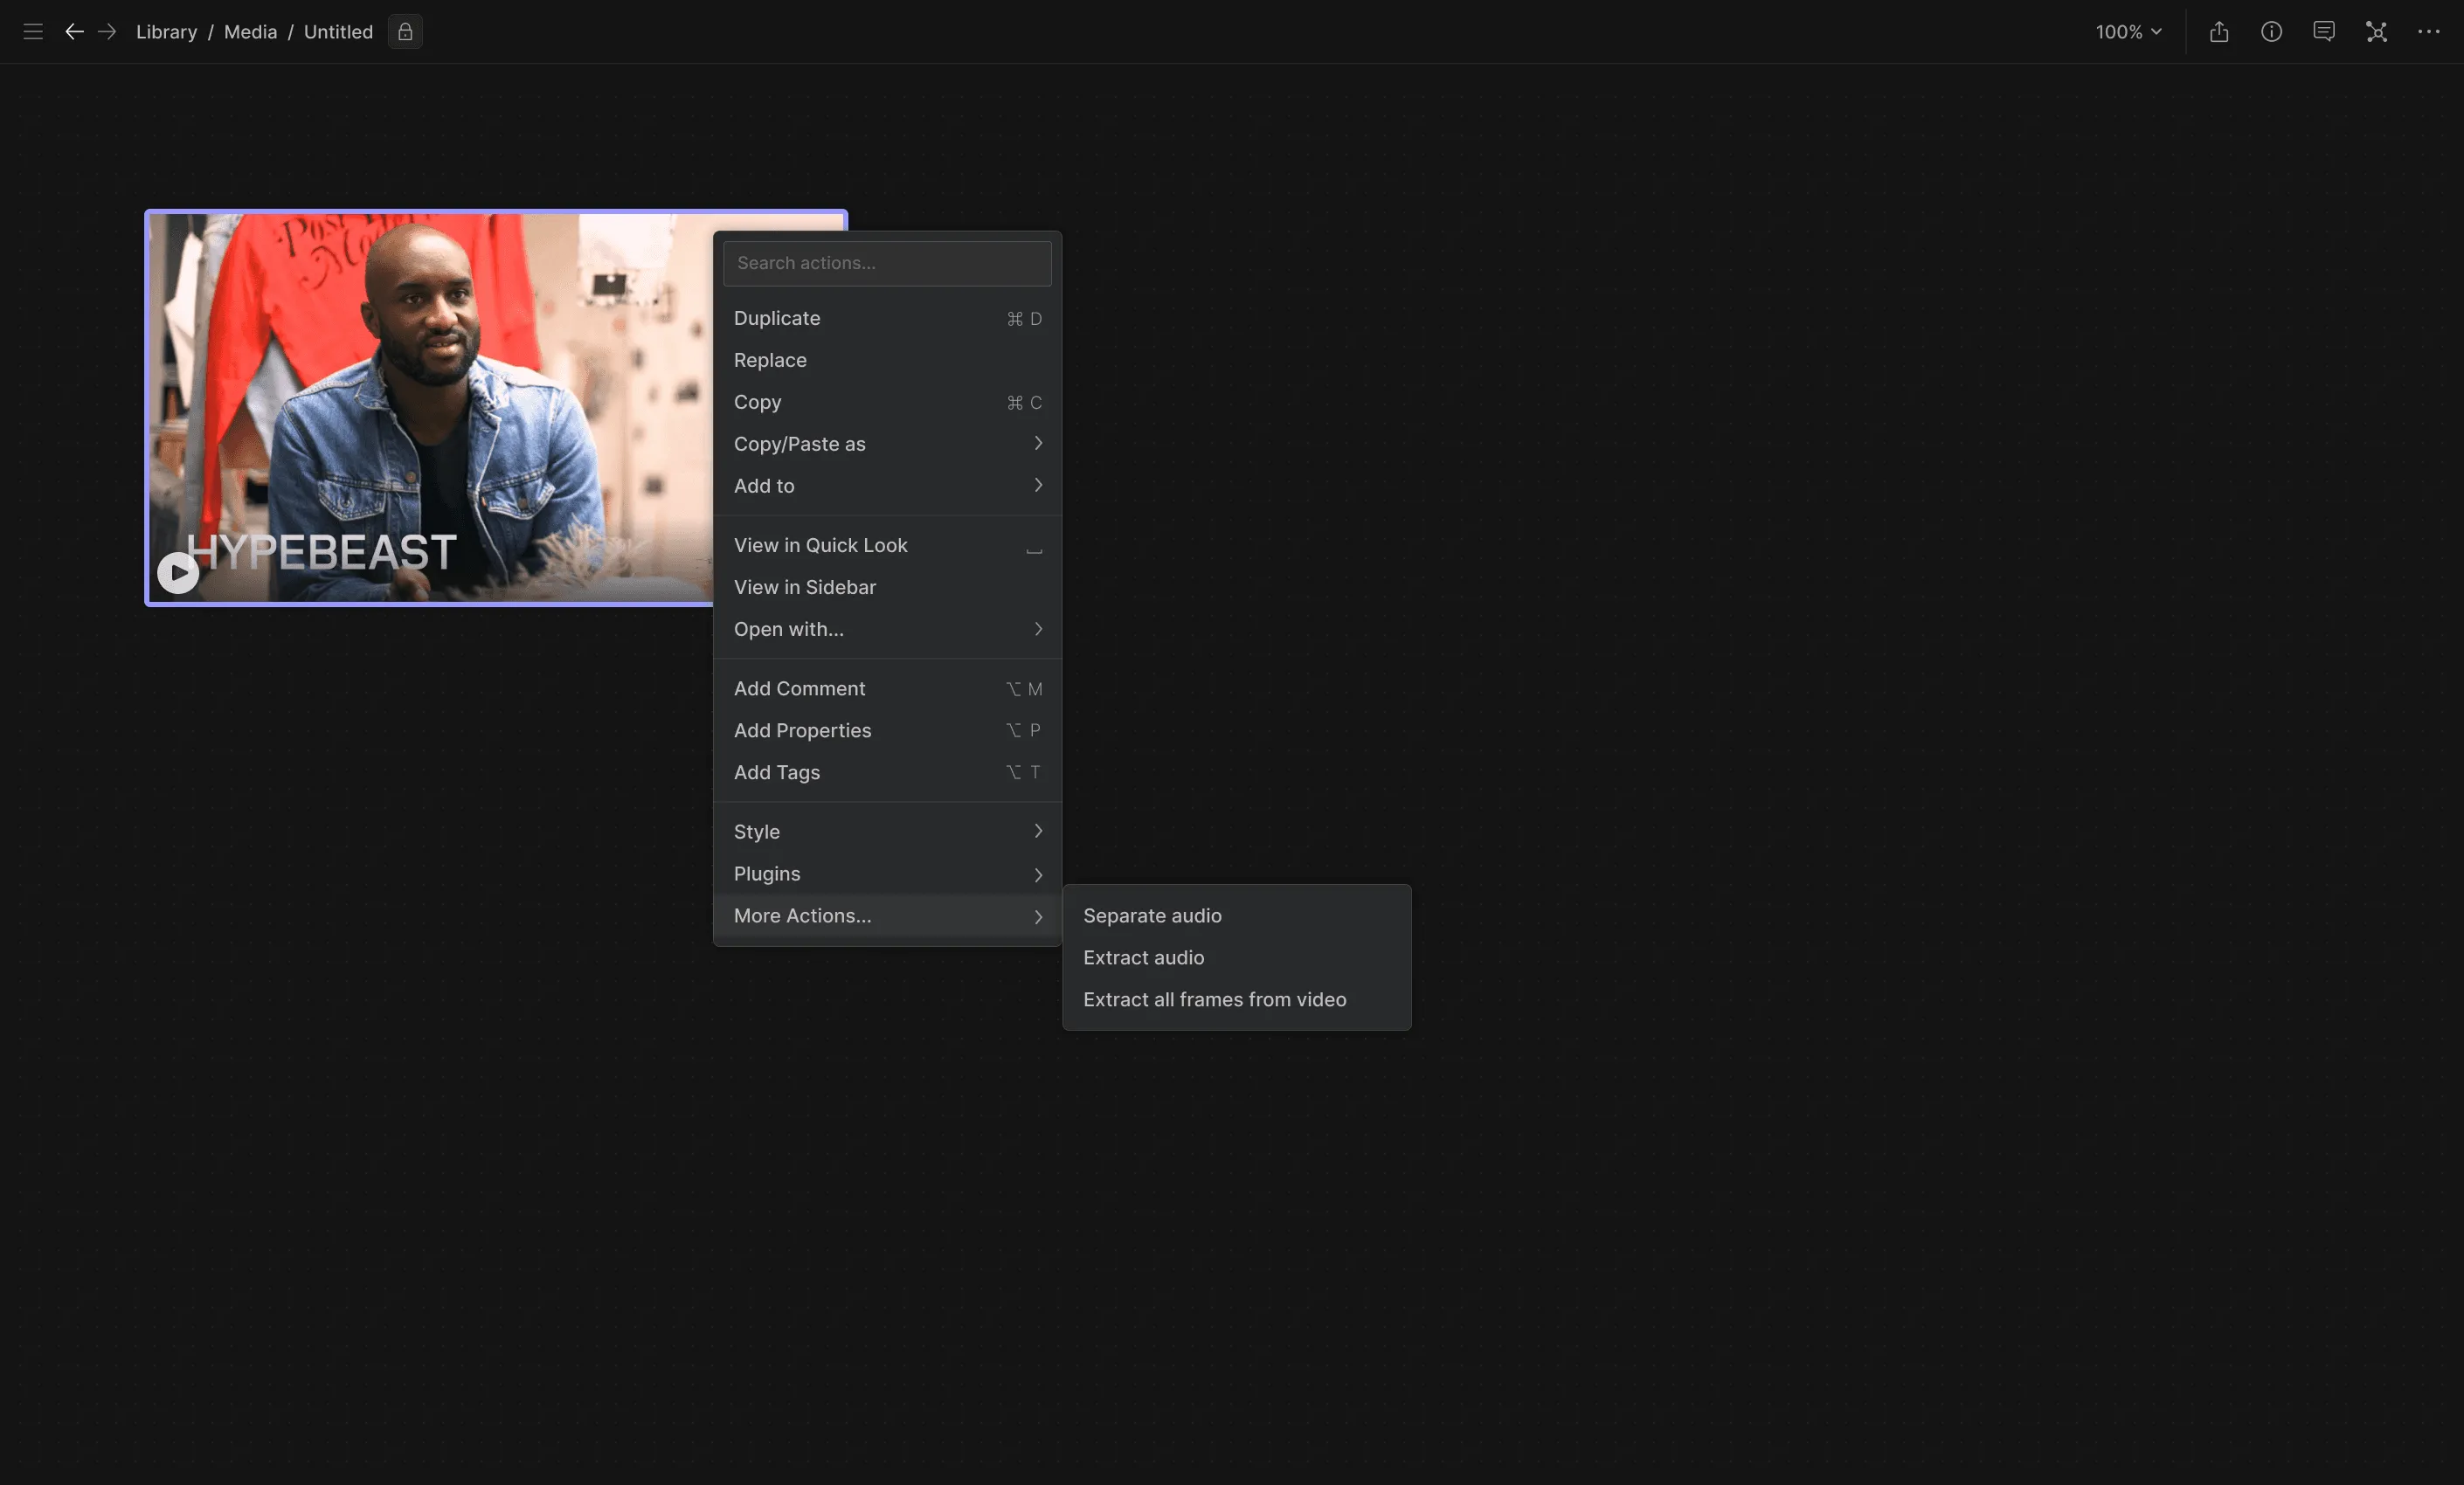
Task: Toggle the lock icon next to Untitled
Action: (405, 32)
